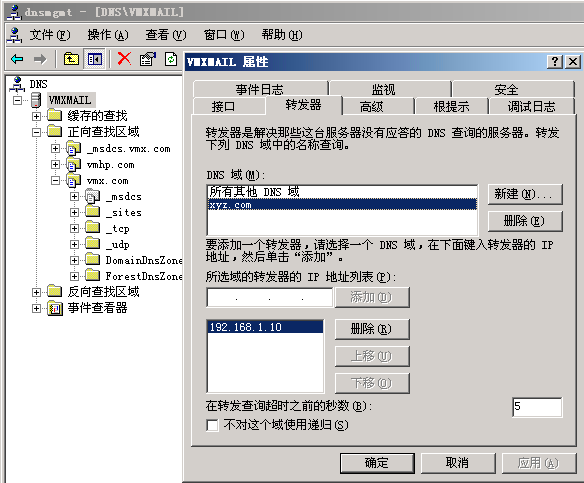Expand the 缓存的查找 node
The width and height of the screenshot is (584, 483).
(x=36, y=116)
